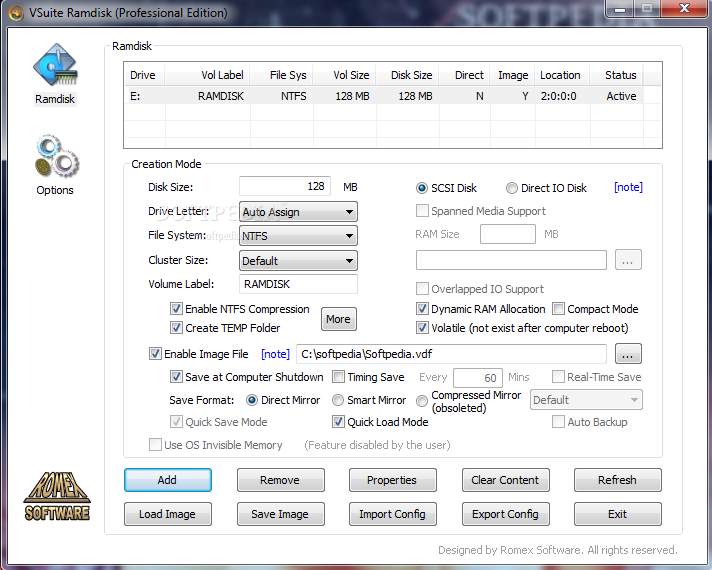Toggle Volatile (not exist after reboot) checkbox

[x=422, y=327]
